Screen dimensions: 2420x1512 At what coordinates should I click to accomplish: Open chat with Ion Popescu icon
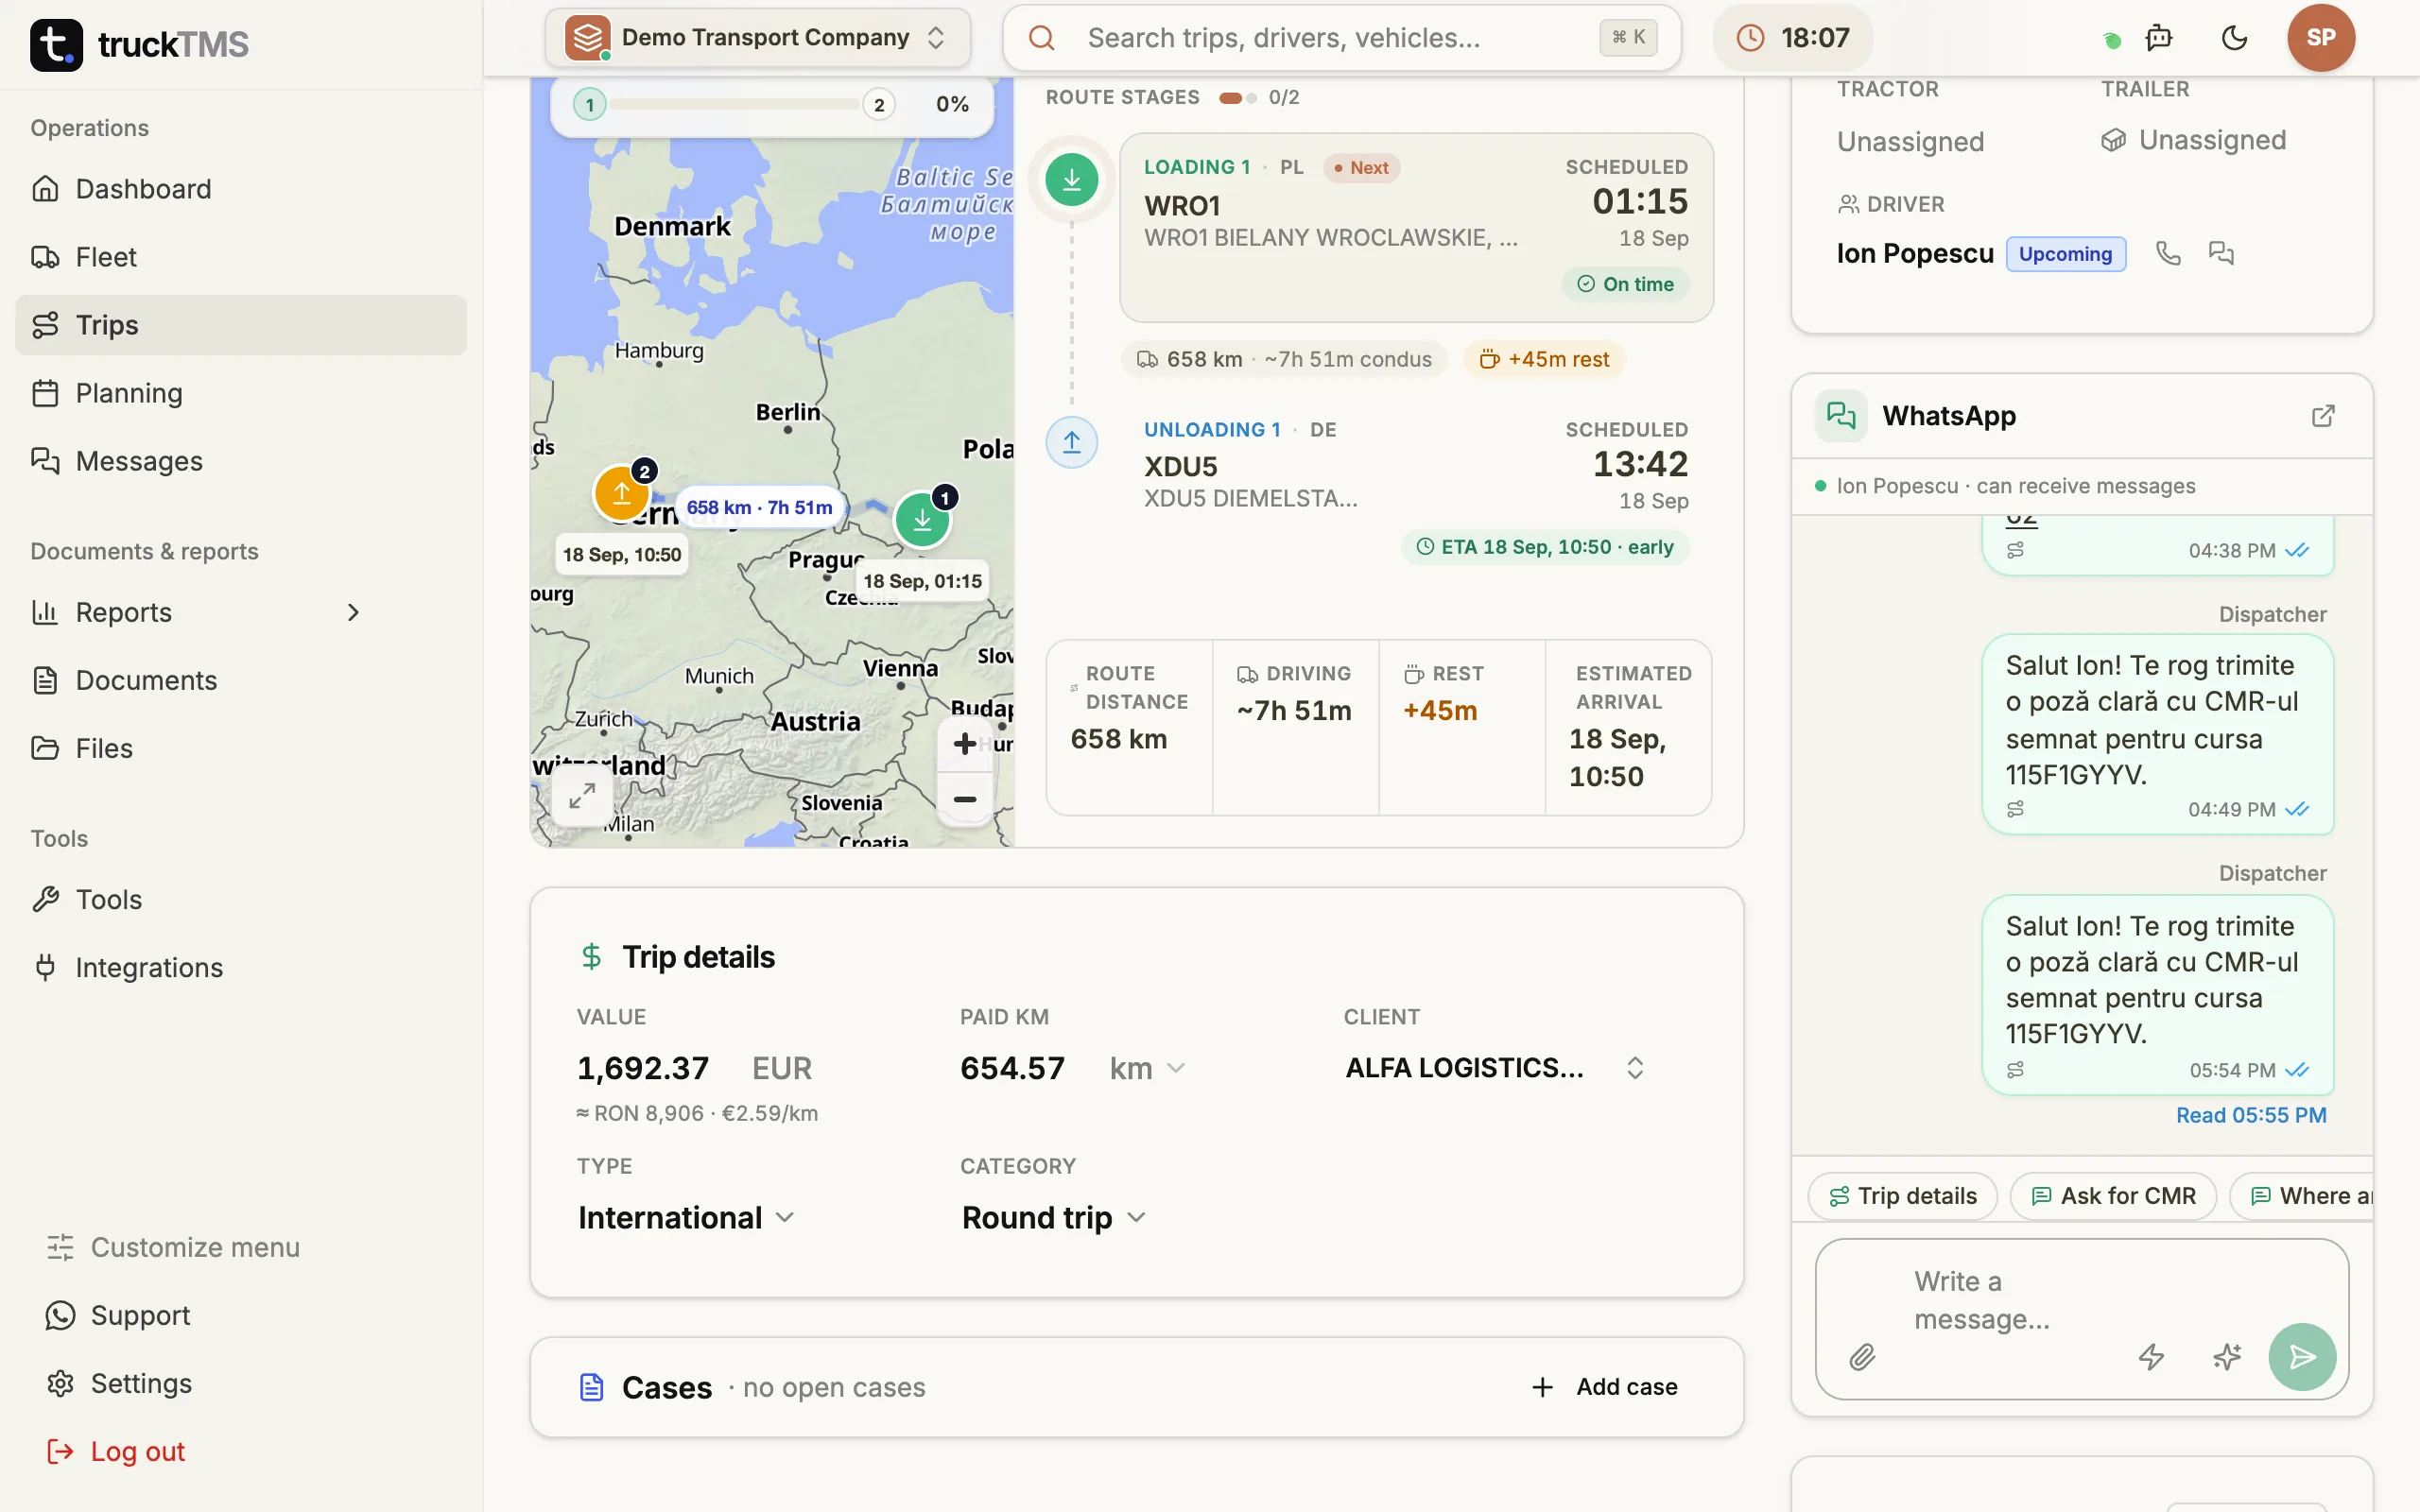click(x=2221, y=253)
